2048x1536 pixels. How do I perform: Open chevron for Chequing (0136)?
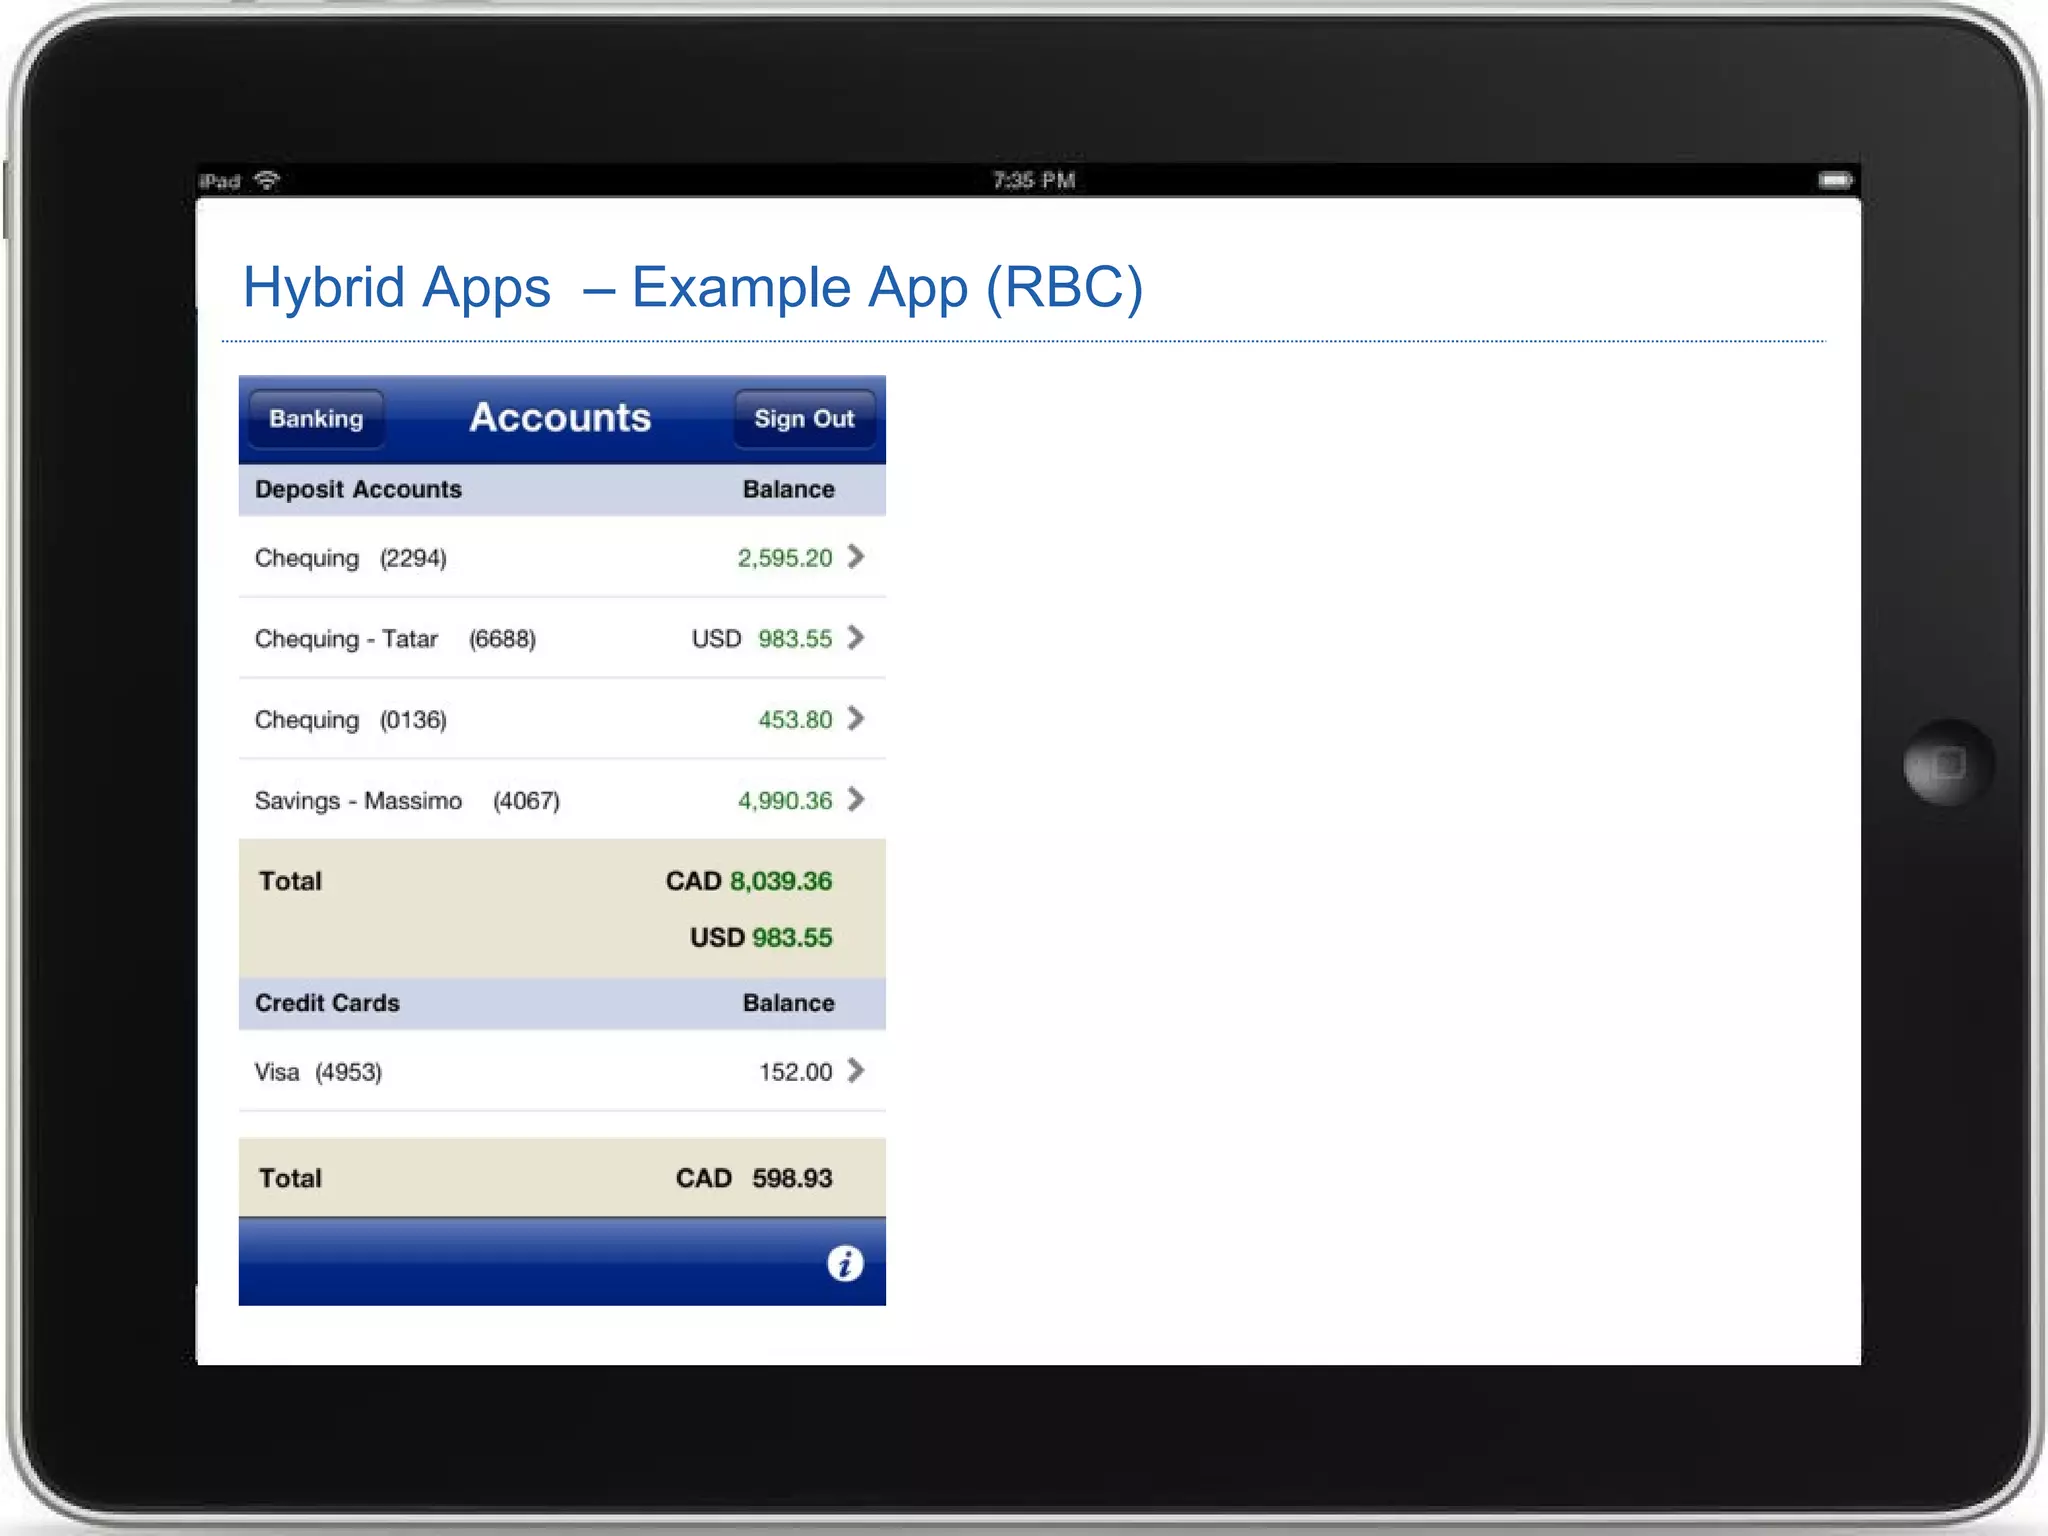(856, 719)
